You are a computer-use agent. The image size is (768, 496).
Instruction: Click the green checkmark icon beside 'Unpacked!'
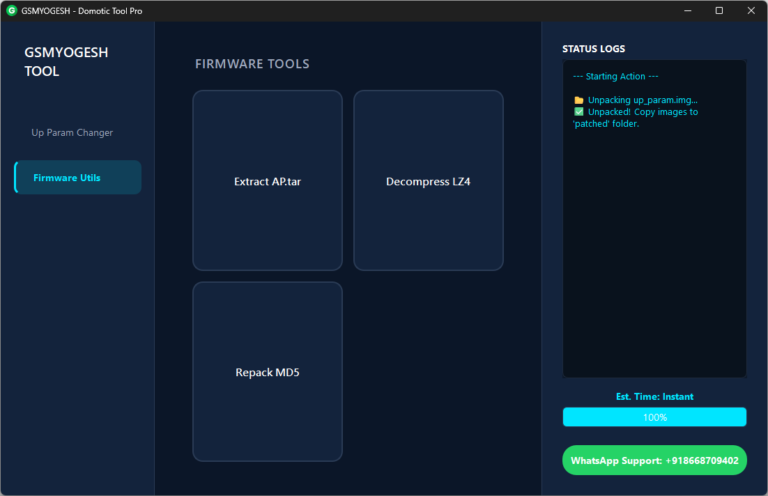point(579,112)
